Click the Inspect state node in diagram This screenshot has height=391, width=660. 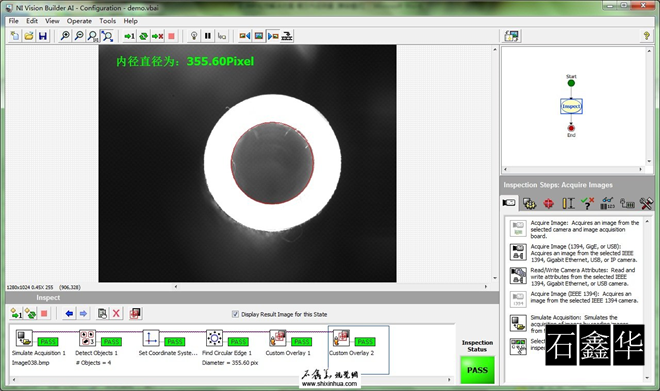(x=571, y=106)
